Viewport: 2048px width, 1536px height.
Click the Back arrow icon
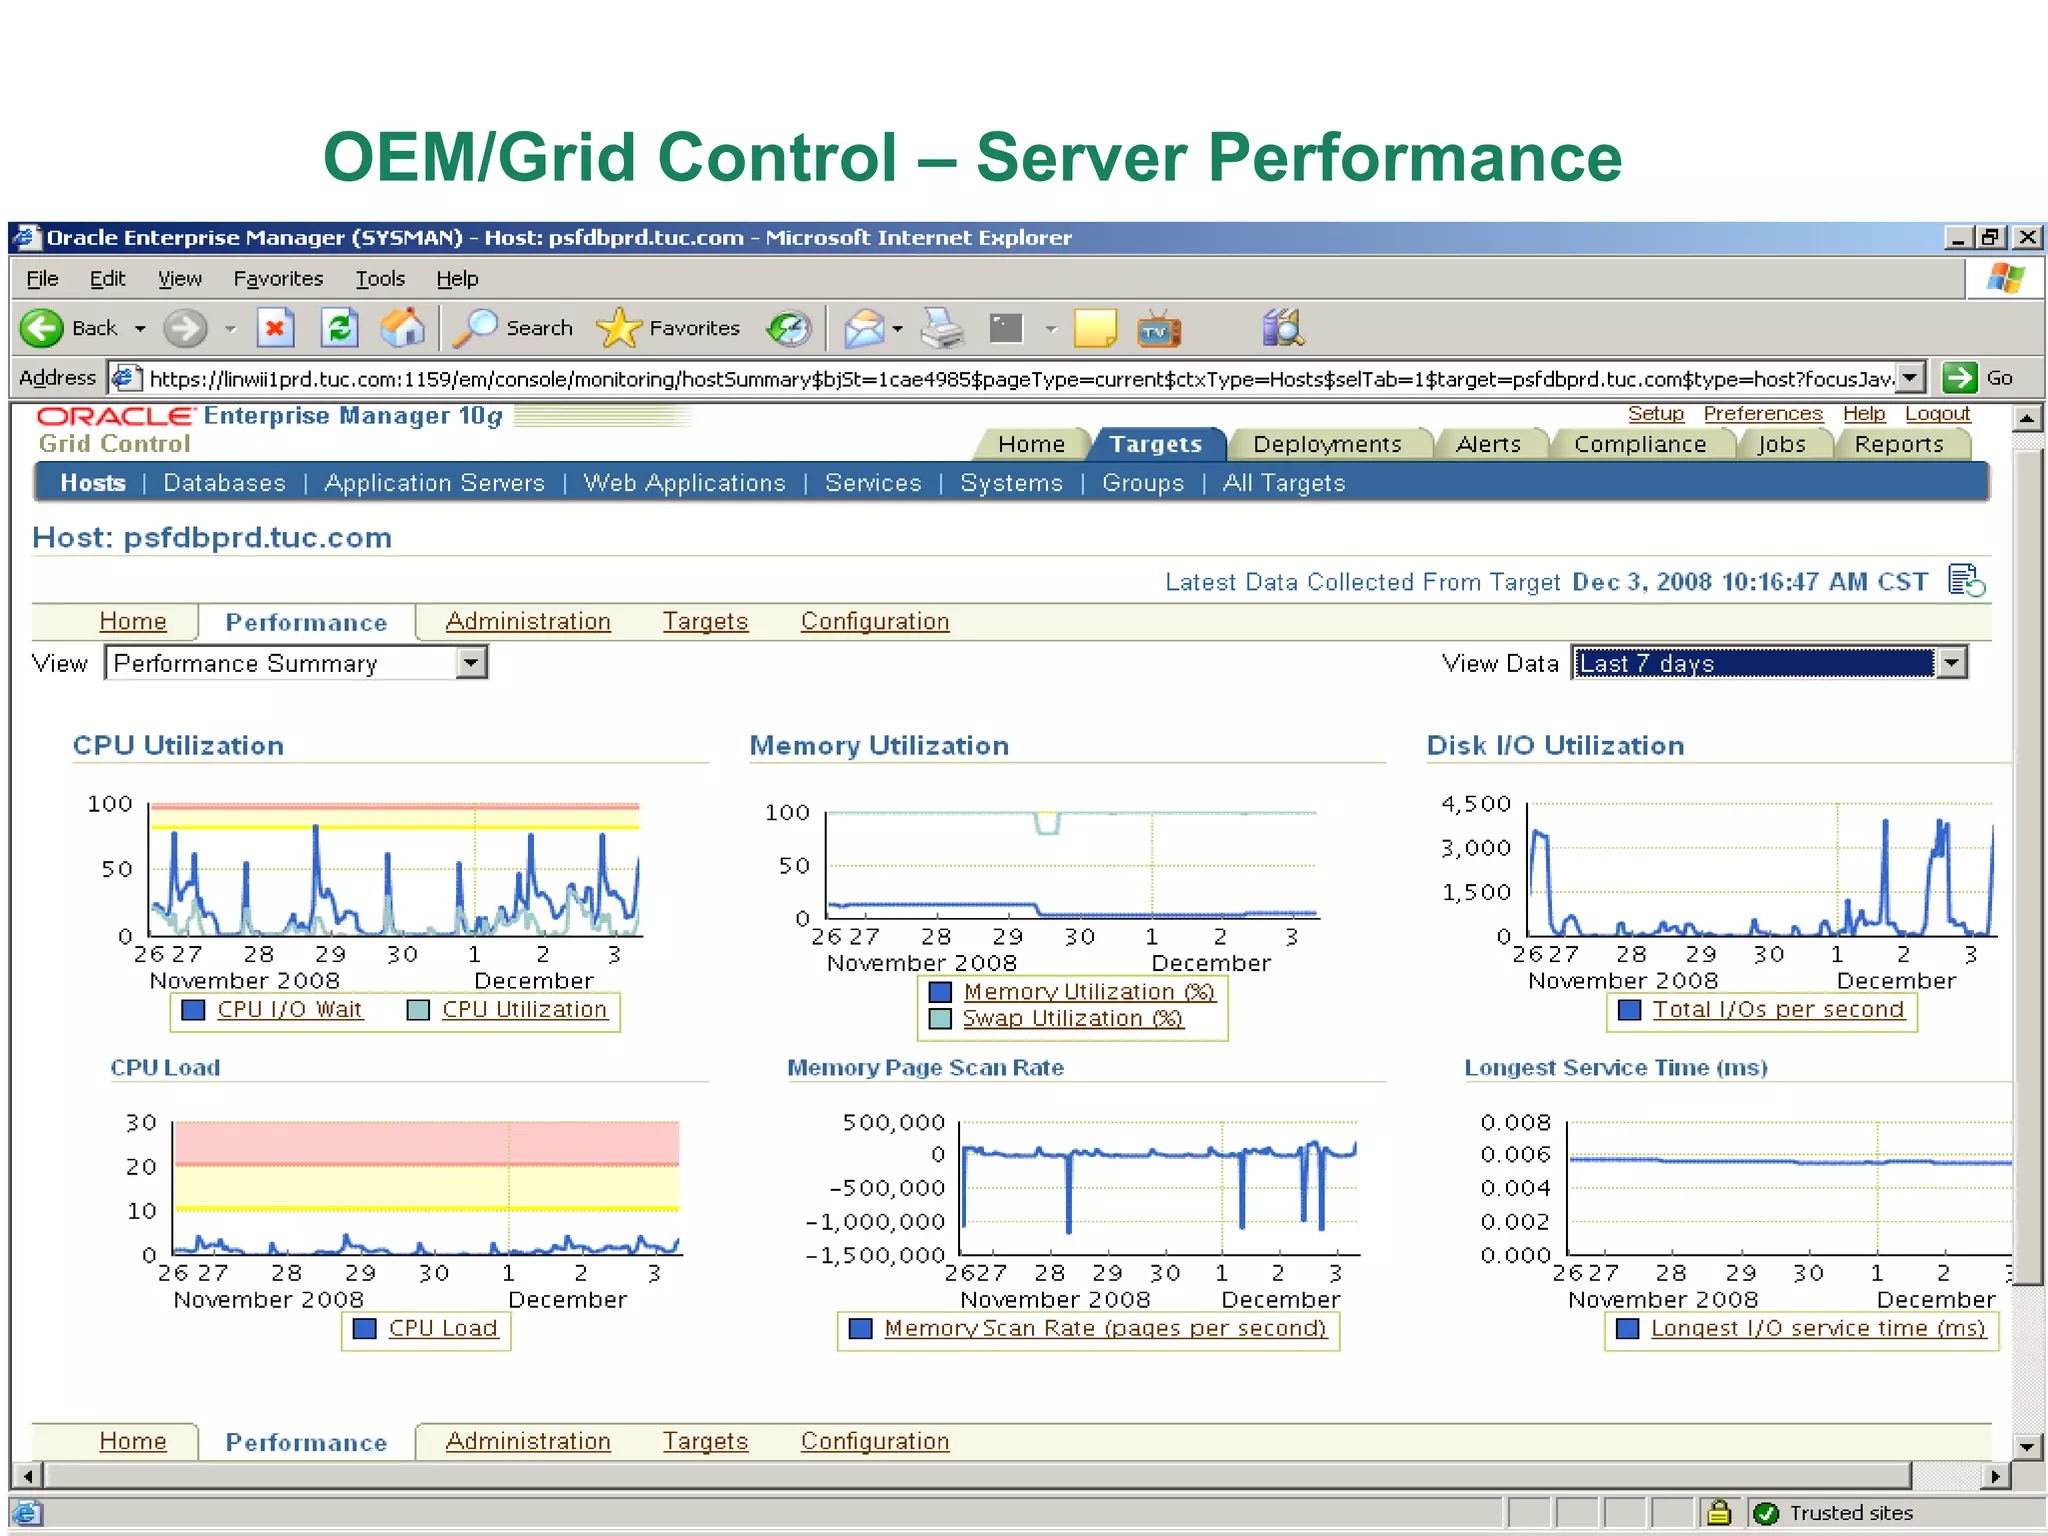[41, 328]
